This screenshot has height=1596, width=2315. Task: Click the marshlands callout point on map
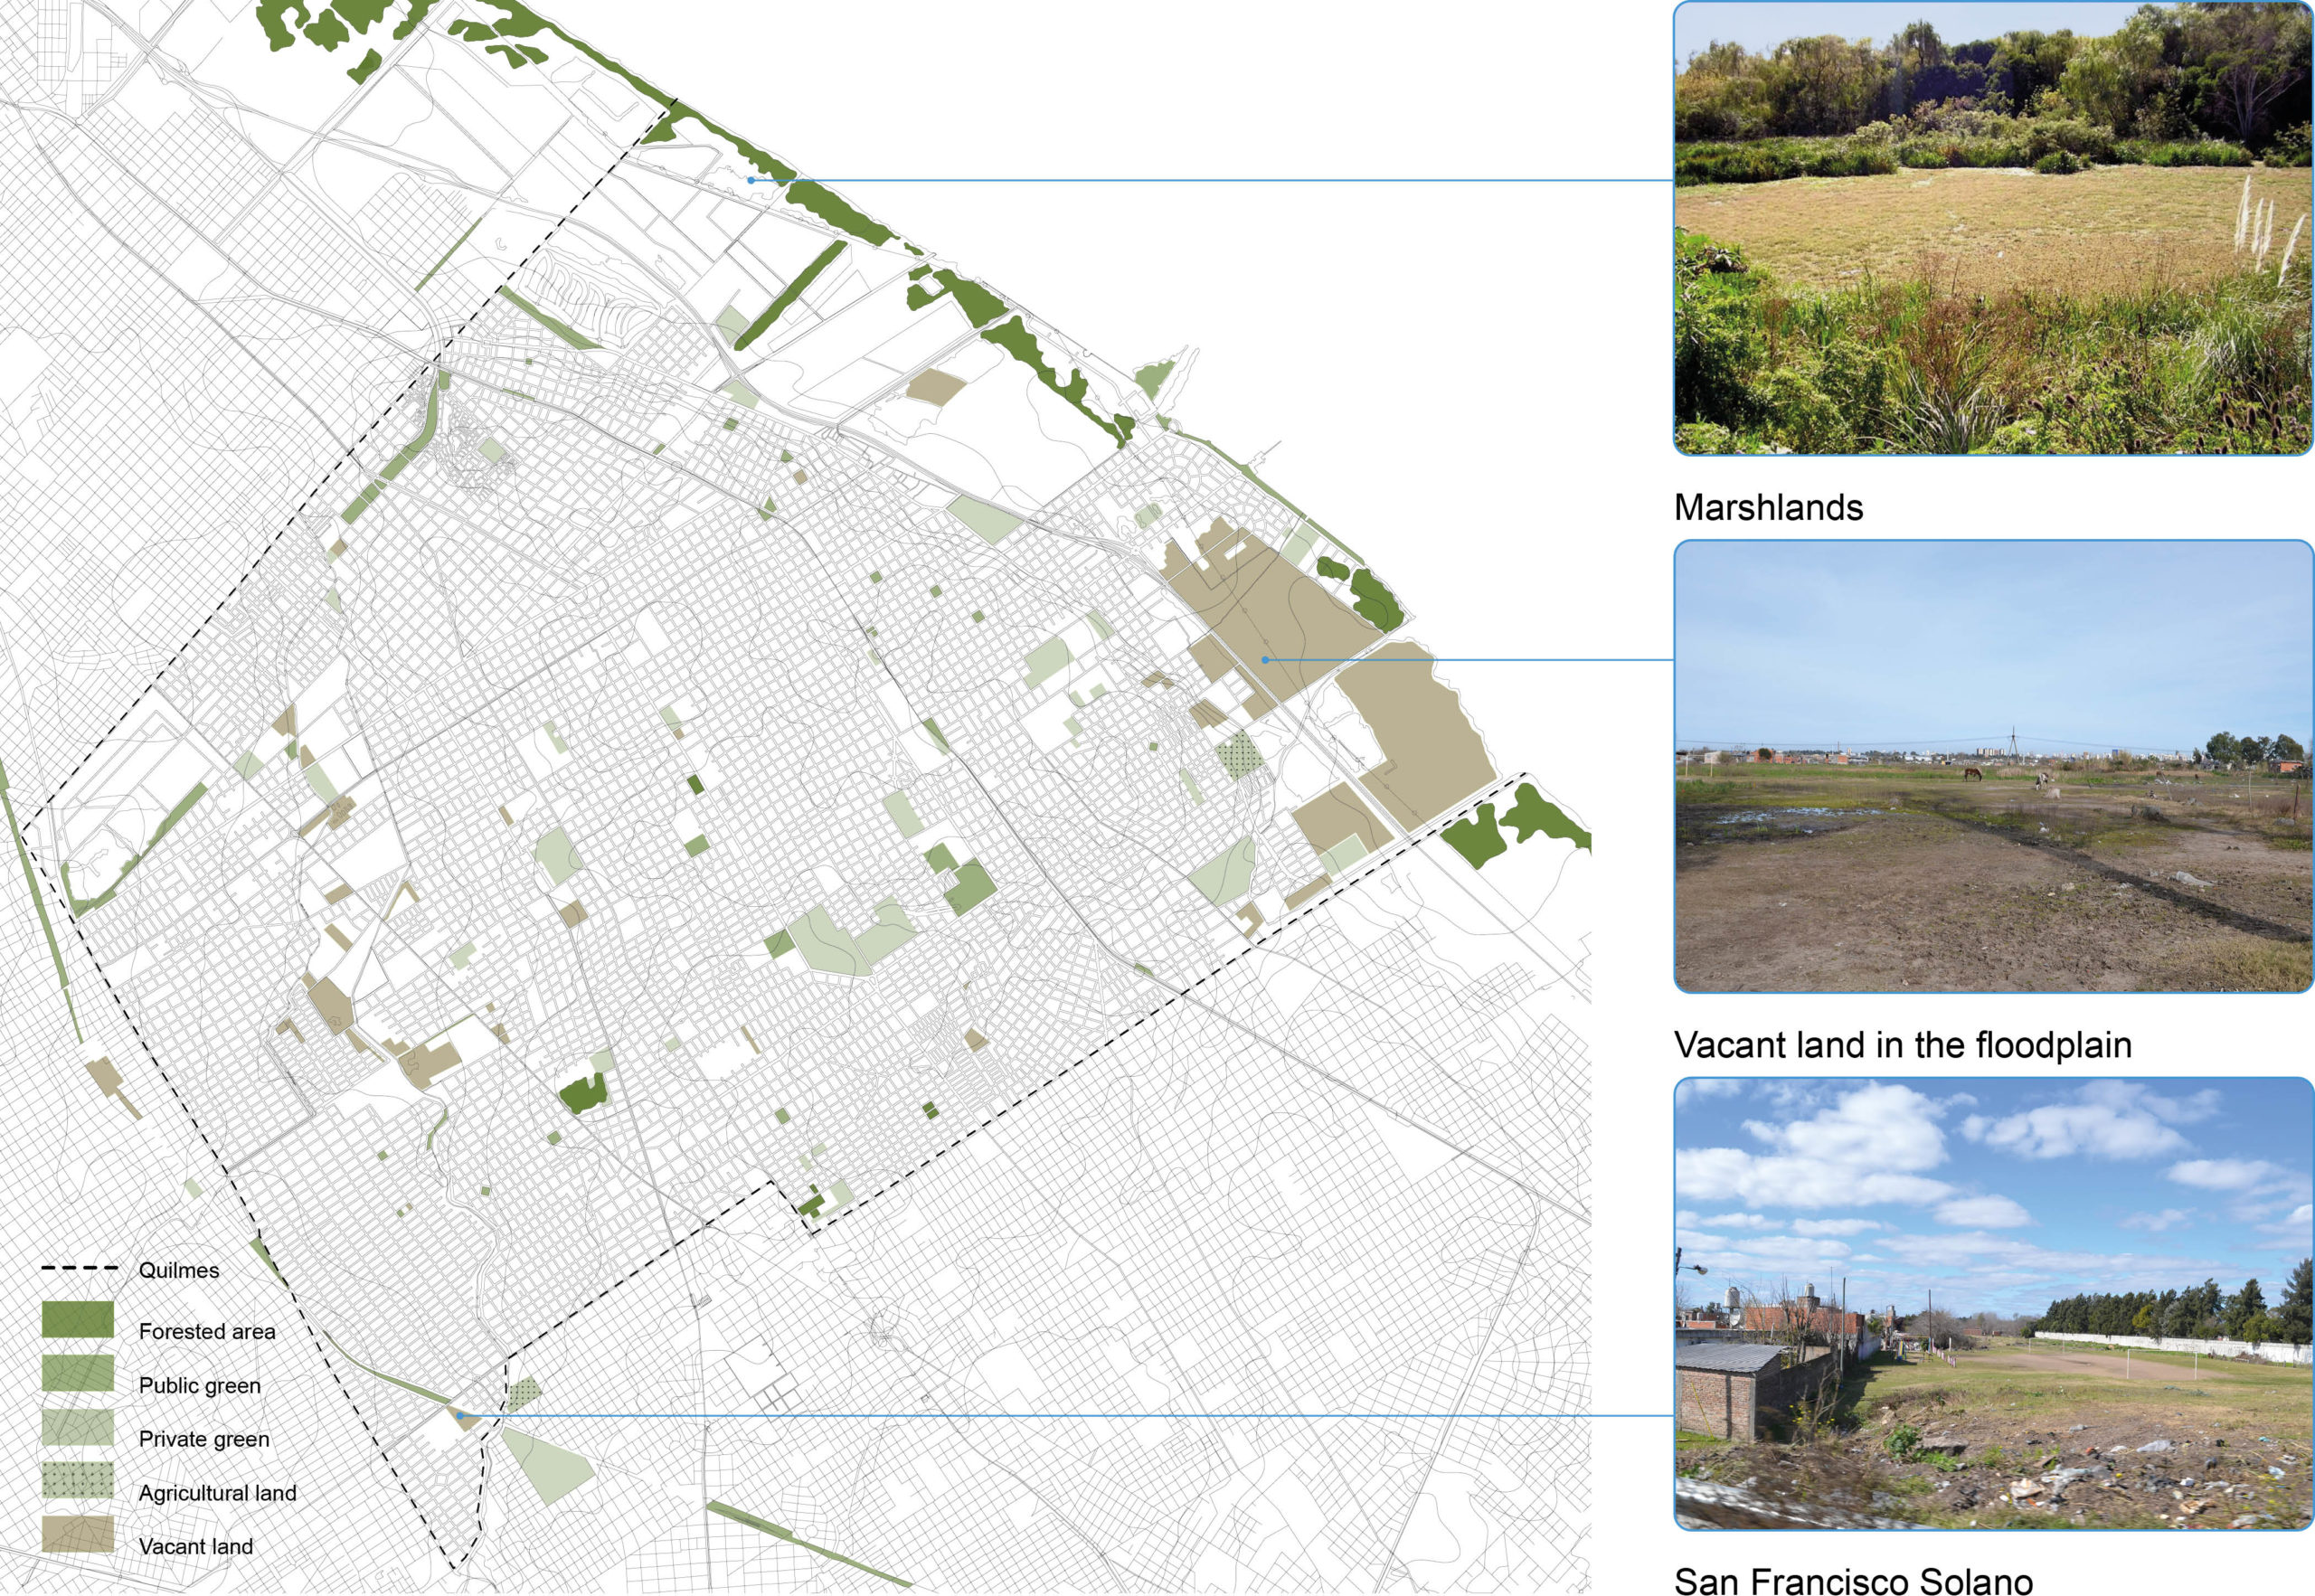[751, 180]
